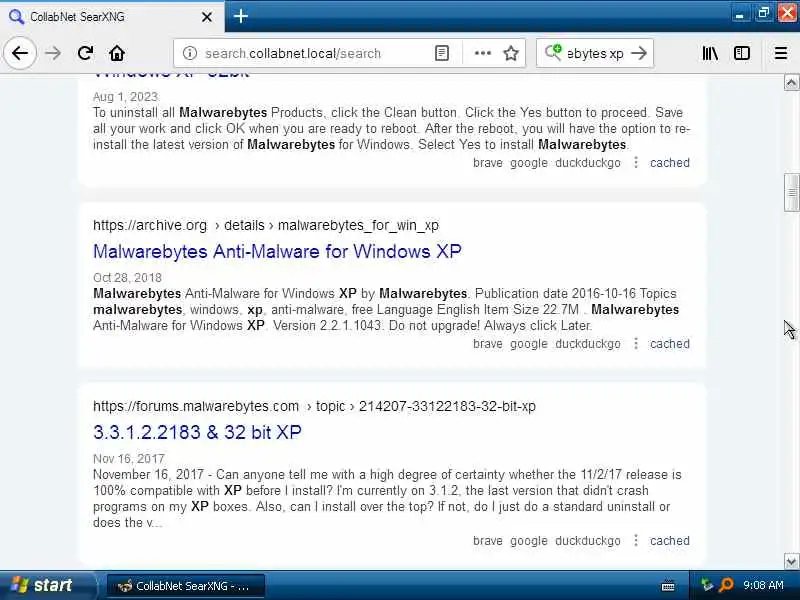Open the hamburger application menu

point(781,53)
